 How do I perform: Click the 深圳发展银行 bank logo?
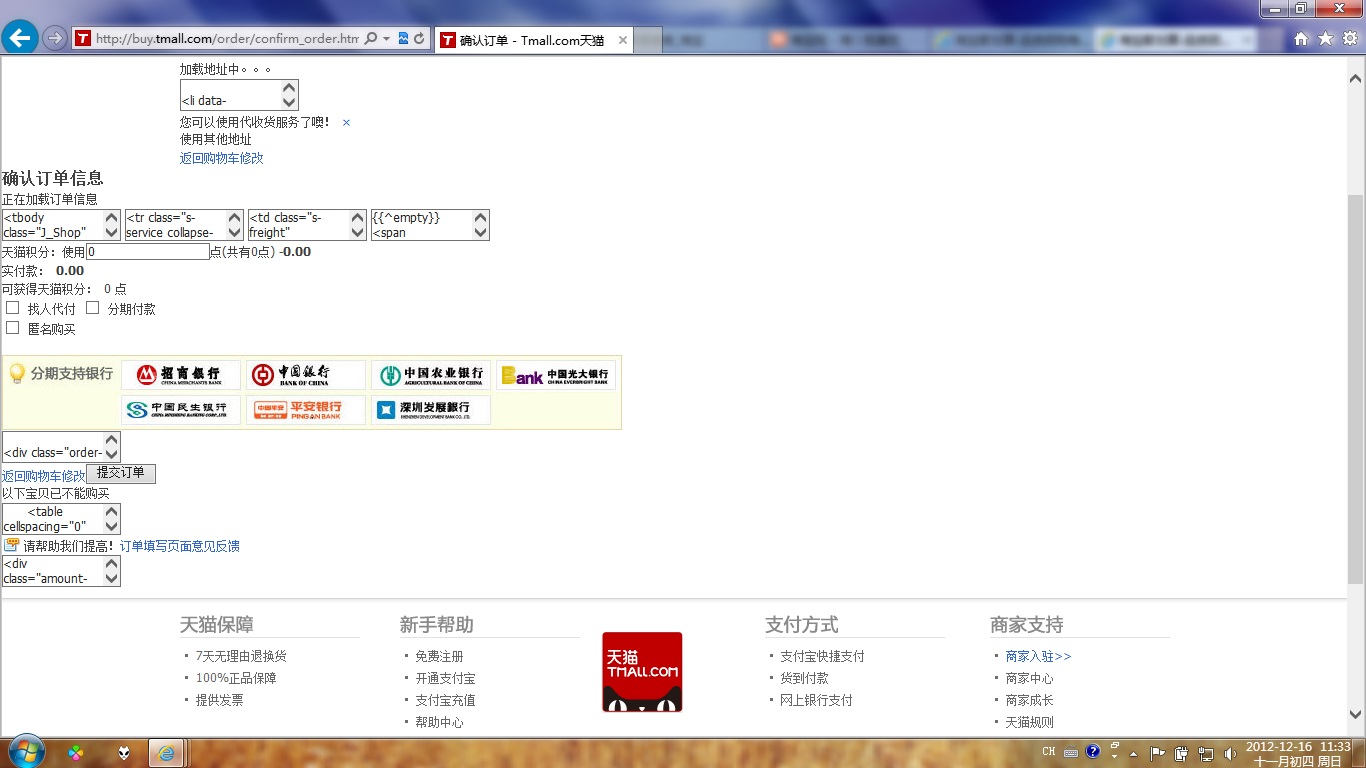431,410
